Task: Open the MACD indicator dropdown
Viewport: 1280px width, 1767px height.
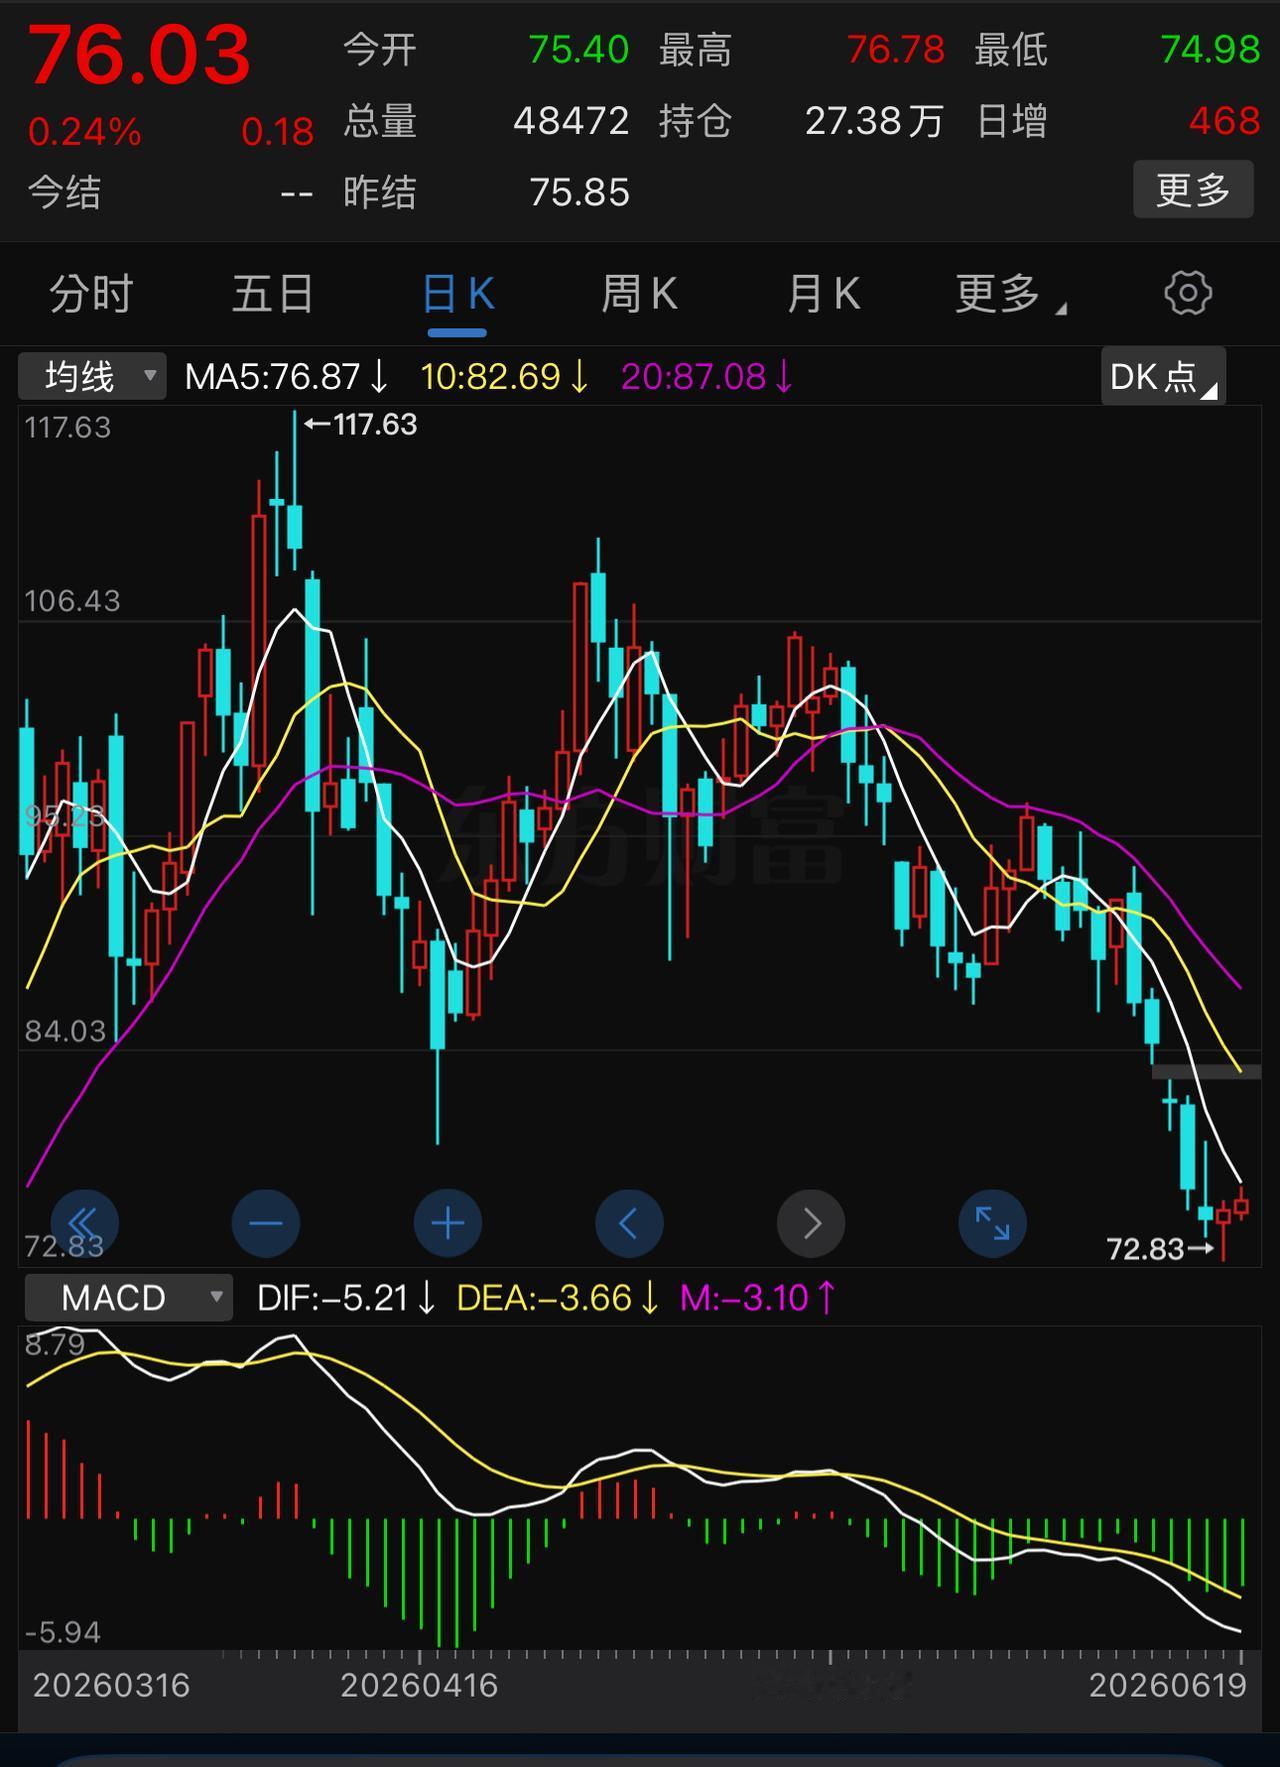Action: 129,1298
